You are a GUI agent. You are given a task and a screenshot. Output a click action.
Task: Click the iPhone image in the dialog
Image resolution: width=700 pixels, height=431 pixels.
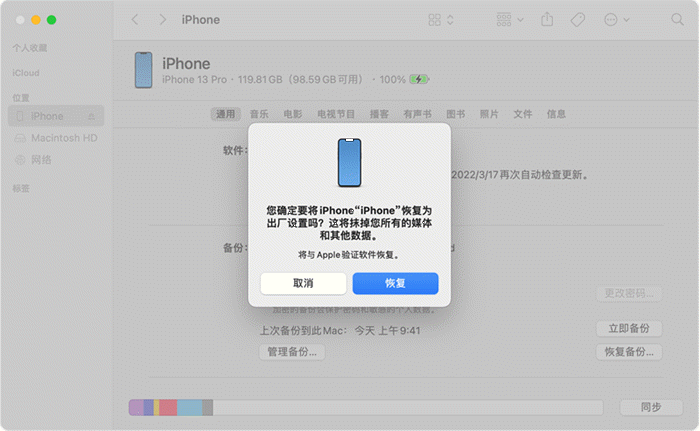pyautogui.click(x=349, y=162)
